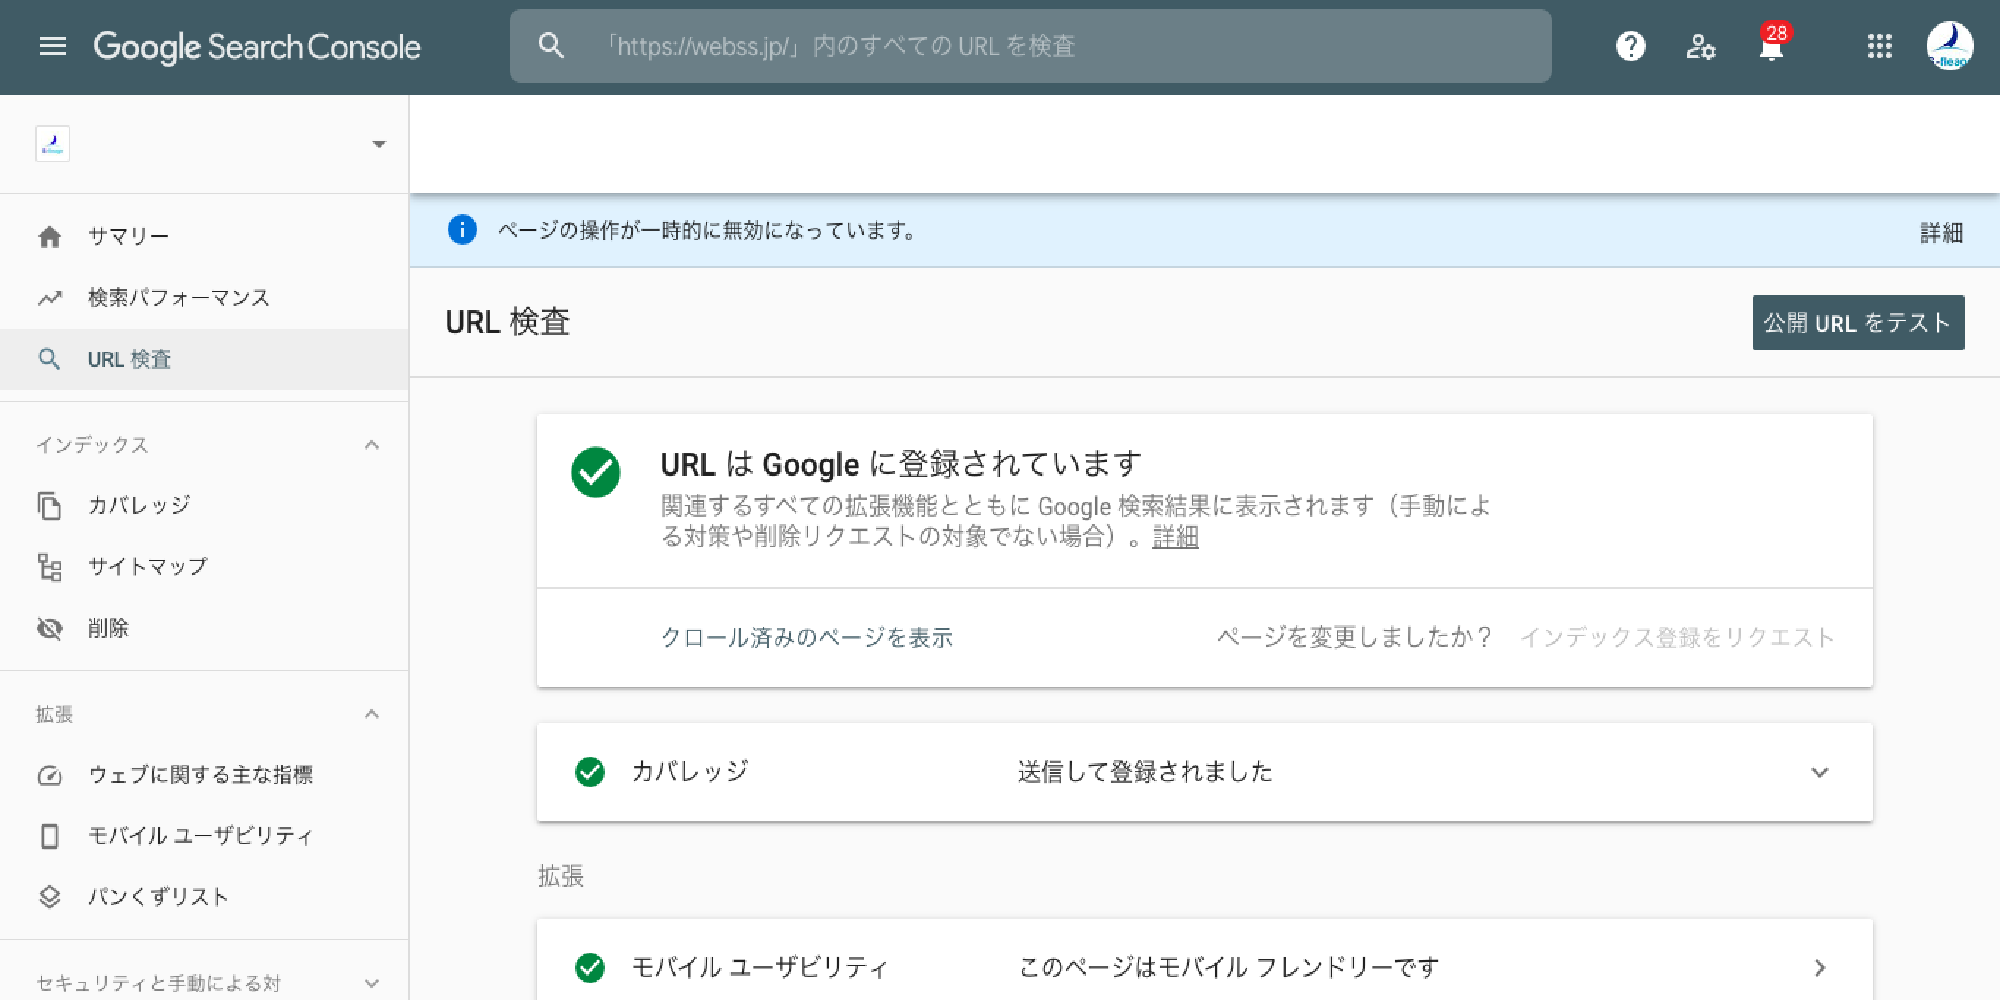Click the カバレッジ row green check icon

[x=590, y=772]
